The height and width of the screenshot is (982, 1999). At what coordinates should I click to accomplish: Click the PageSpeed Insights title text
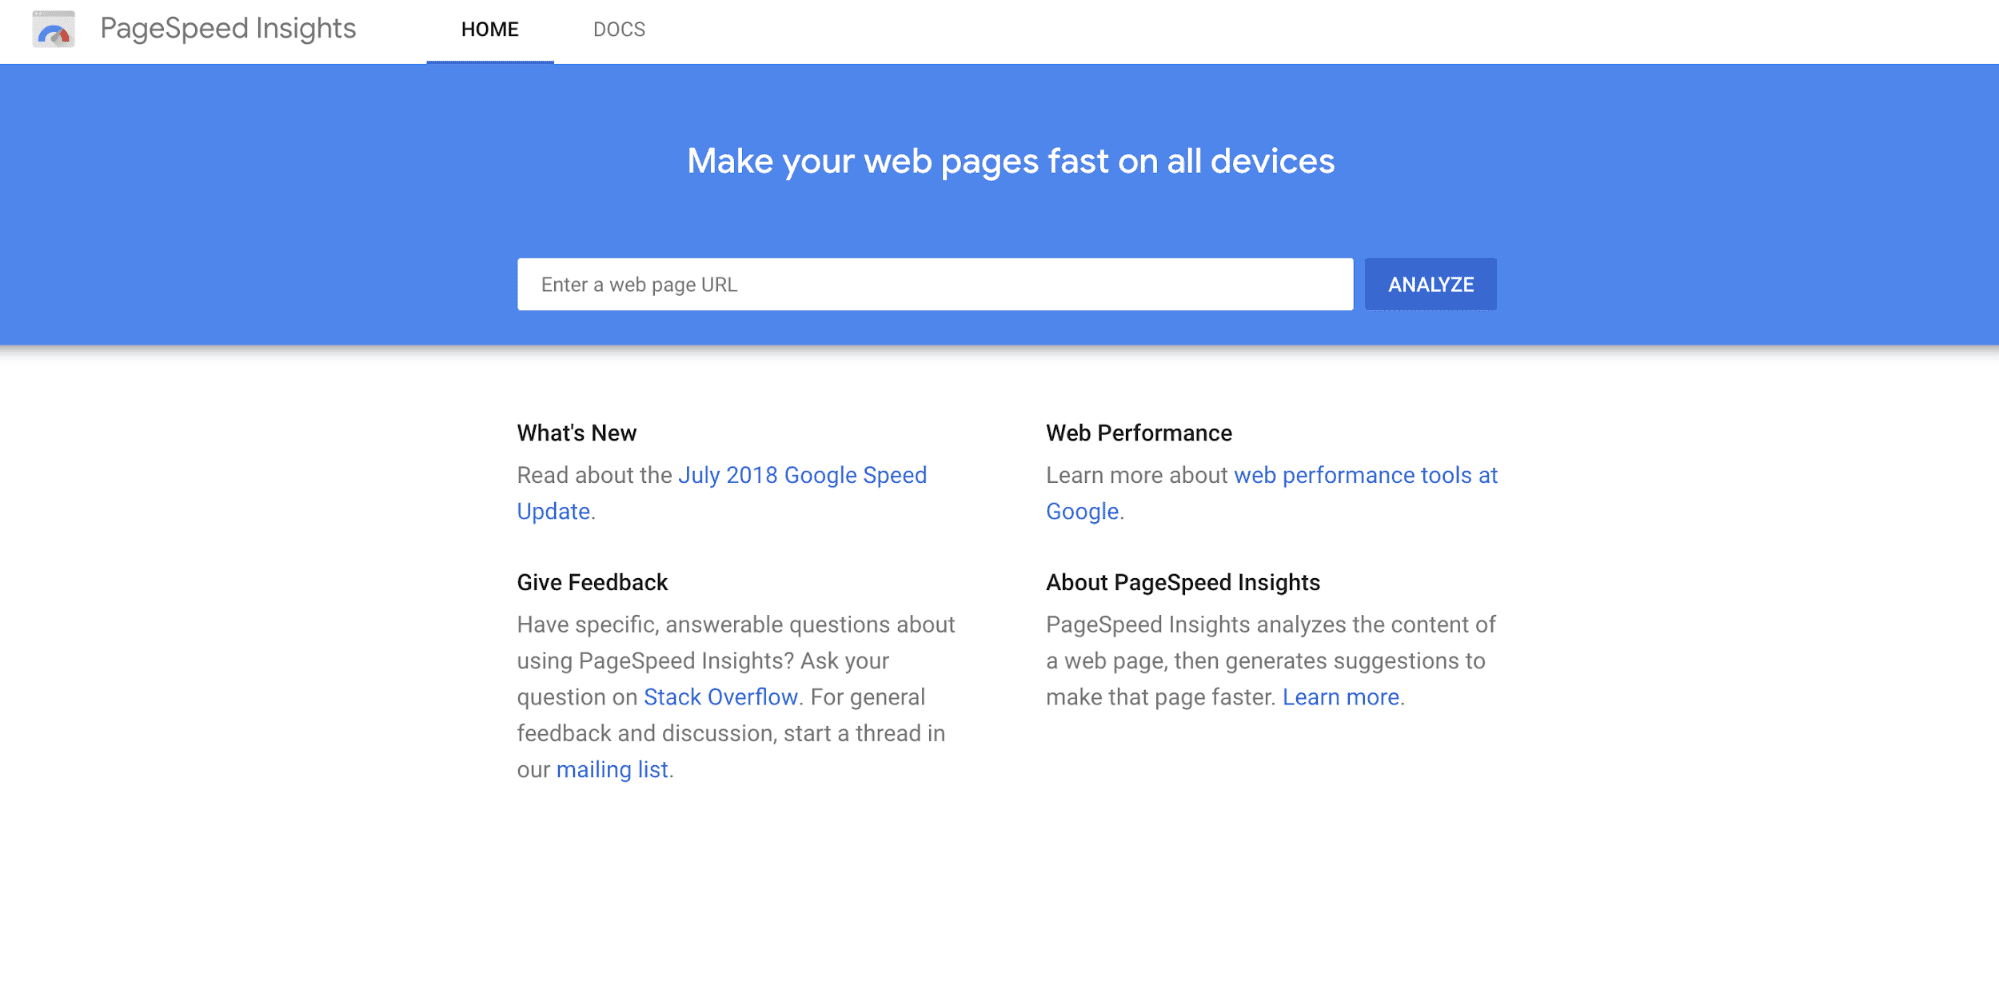pos(228,29)
